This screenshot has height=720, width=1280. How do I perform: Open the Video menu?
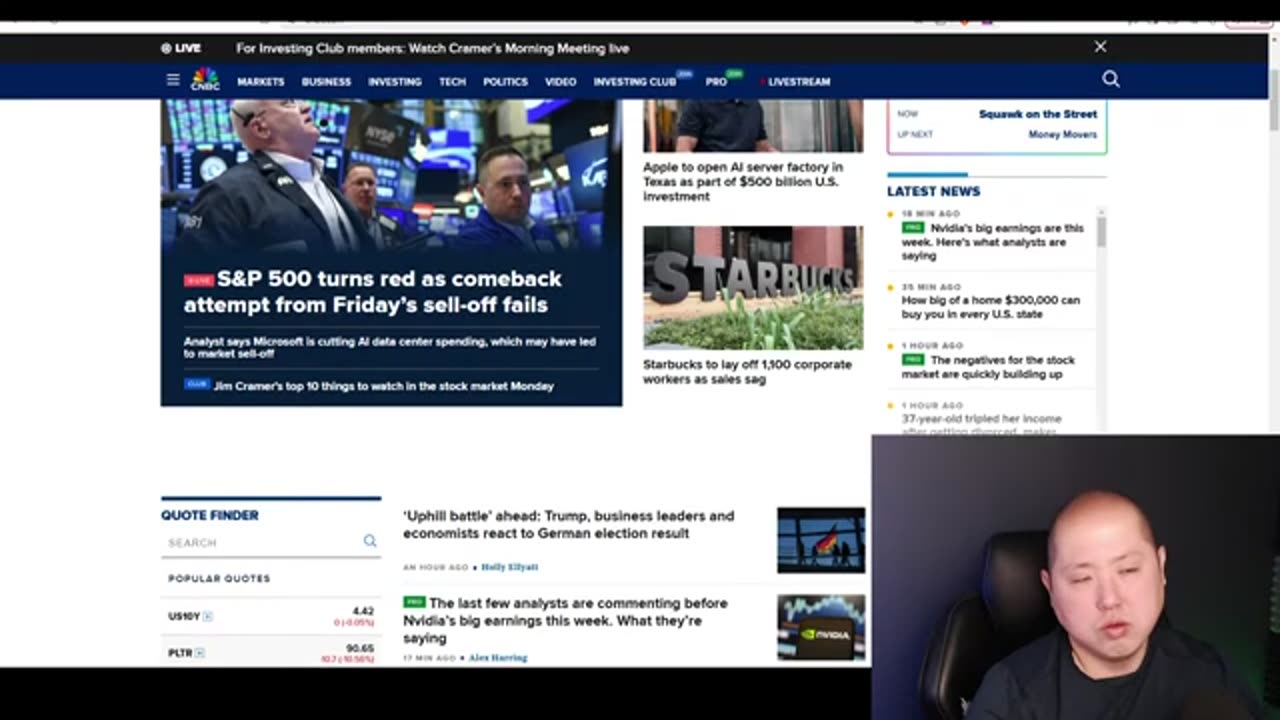click(x=560, y=82)
